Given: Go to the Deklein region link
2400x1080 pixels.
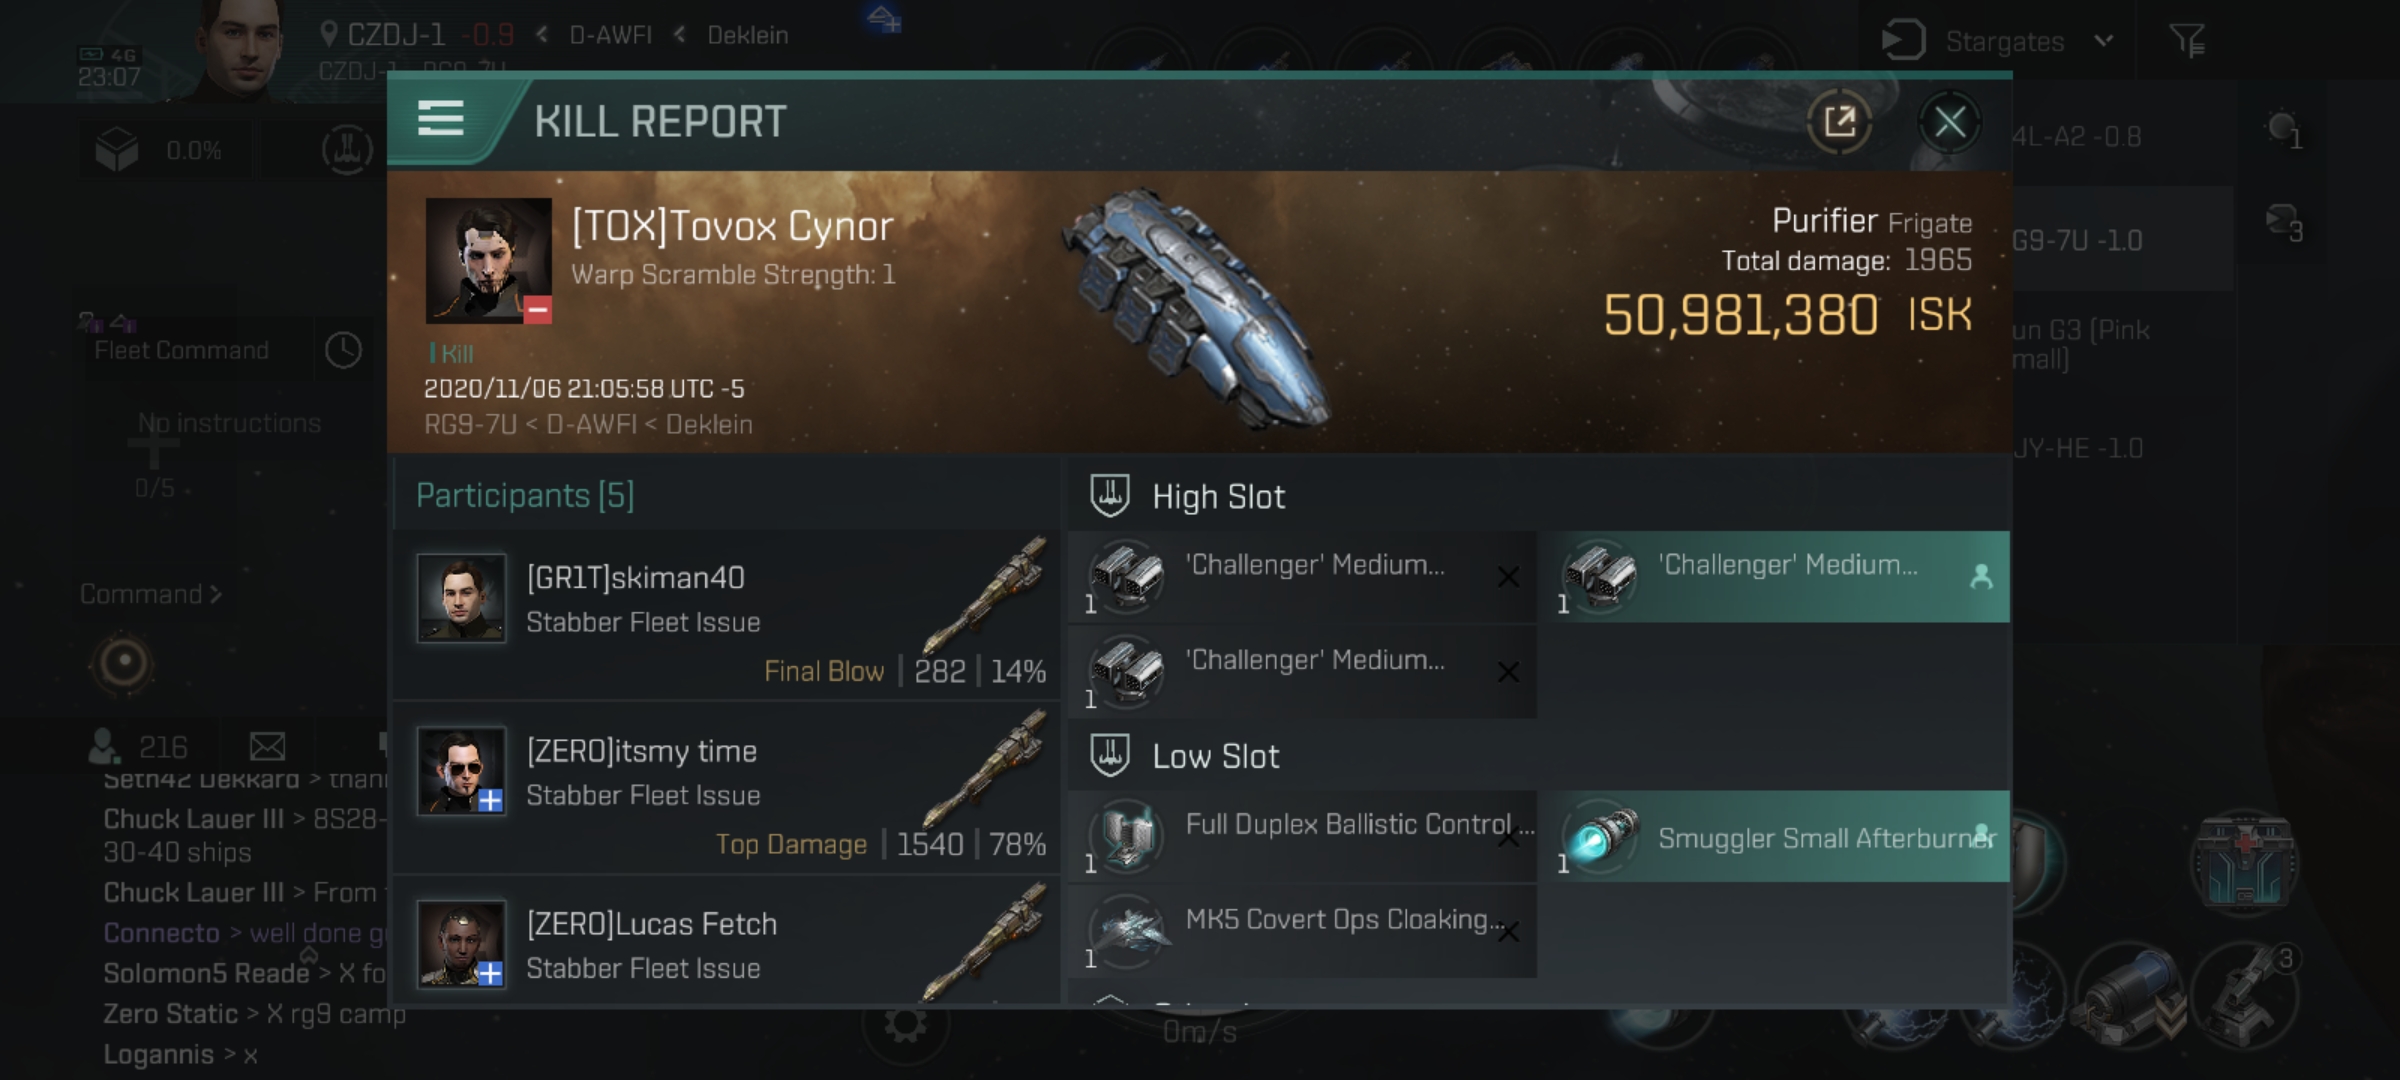Looking at the screenshot, I should click(x=747, y=35).
